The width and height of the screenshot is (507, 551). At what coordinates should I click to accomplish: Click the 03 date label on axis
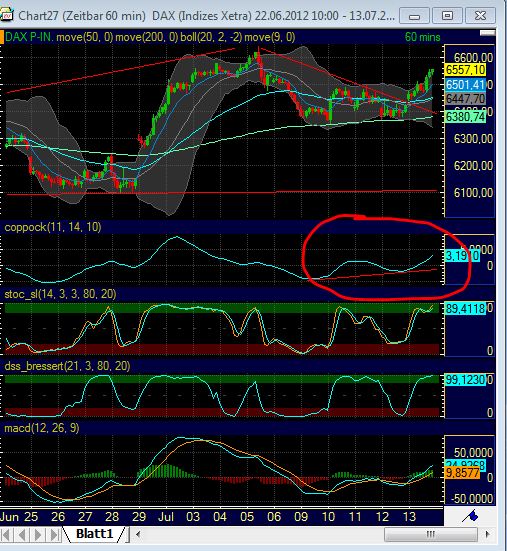[193, 517]
